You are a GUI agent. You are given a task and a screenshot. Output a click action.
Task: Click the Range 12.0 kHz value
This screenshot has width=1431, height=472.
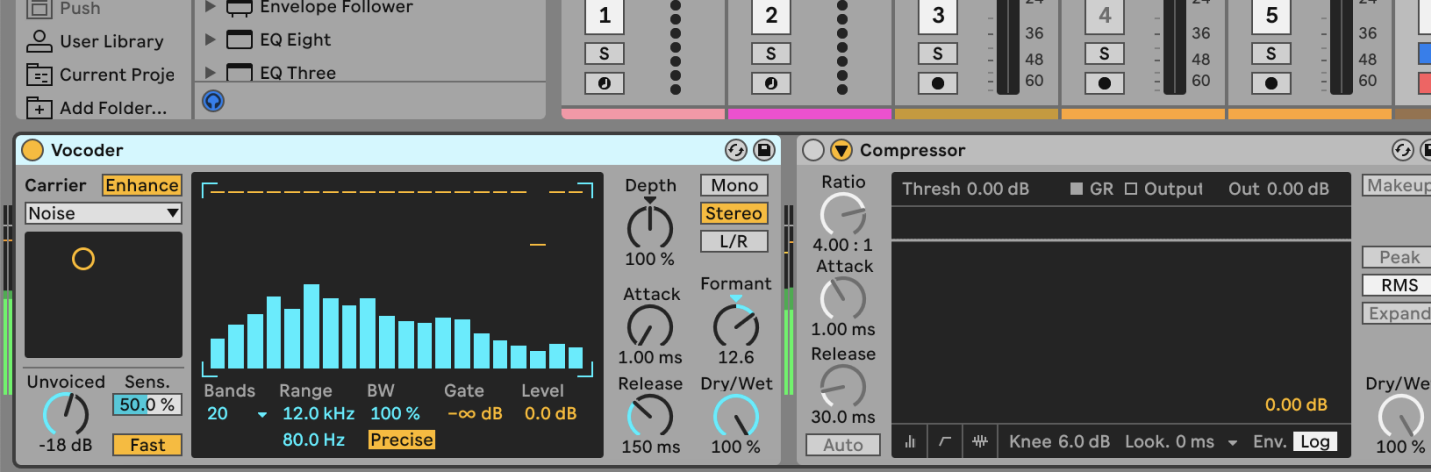318,413
